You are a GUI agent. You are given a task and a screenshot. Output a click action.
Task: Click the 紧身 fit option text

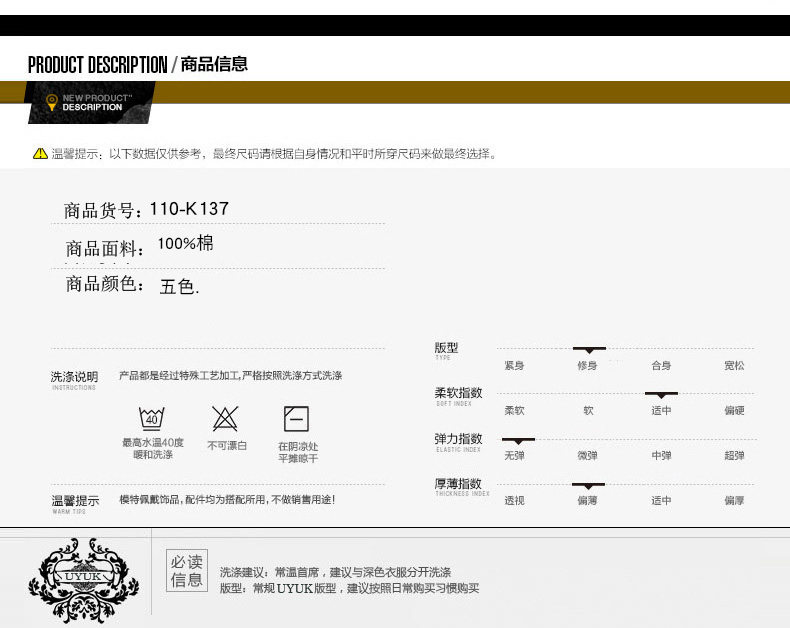[514, 365]
